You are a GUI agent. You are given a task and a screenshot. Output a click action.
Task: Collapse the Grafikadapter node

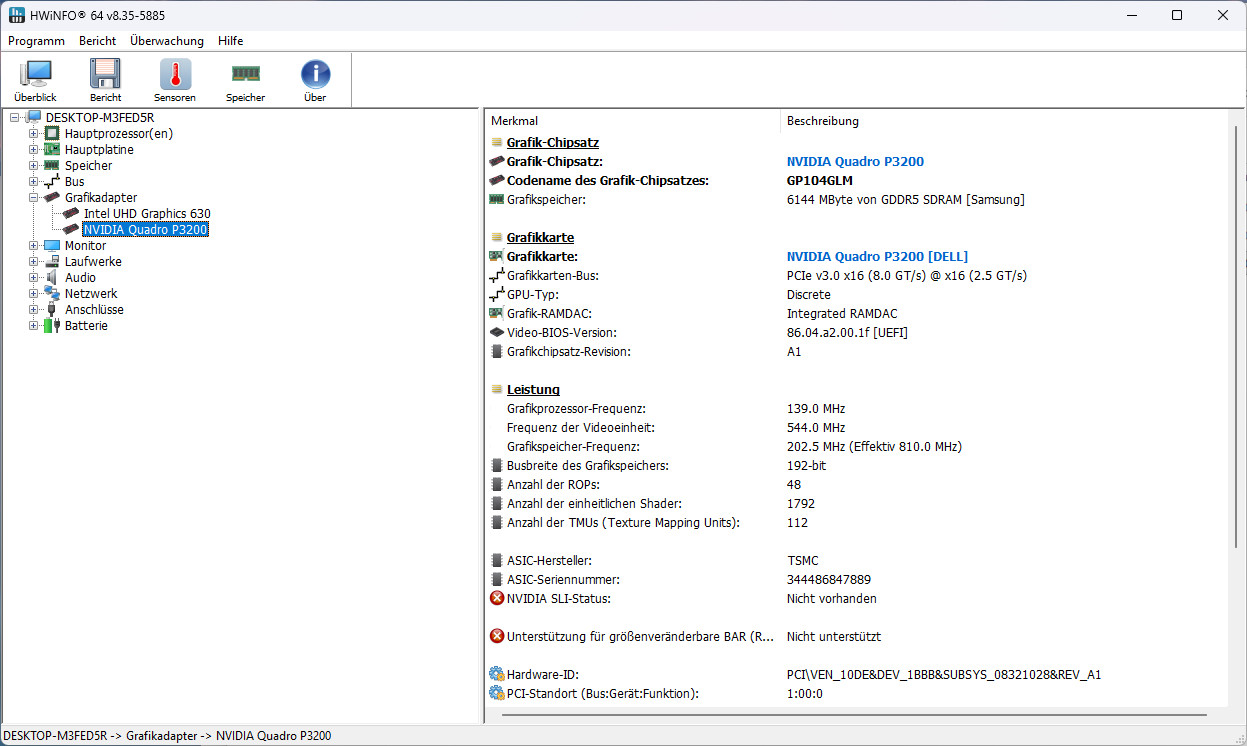(x=34, y=198)
